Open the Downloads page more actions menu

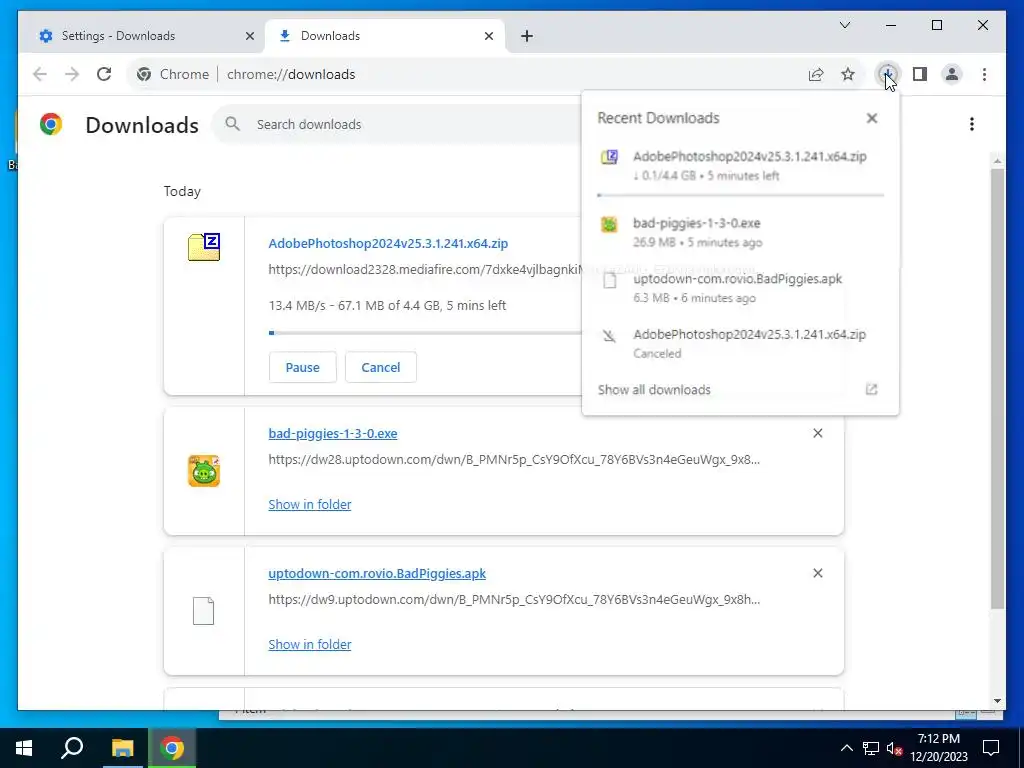(972, 124)
